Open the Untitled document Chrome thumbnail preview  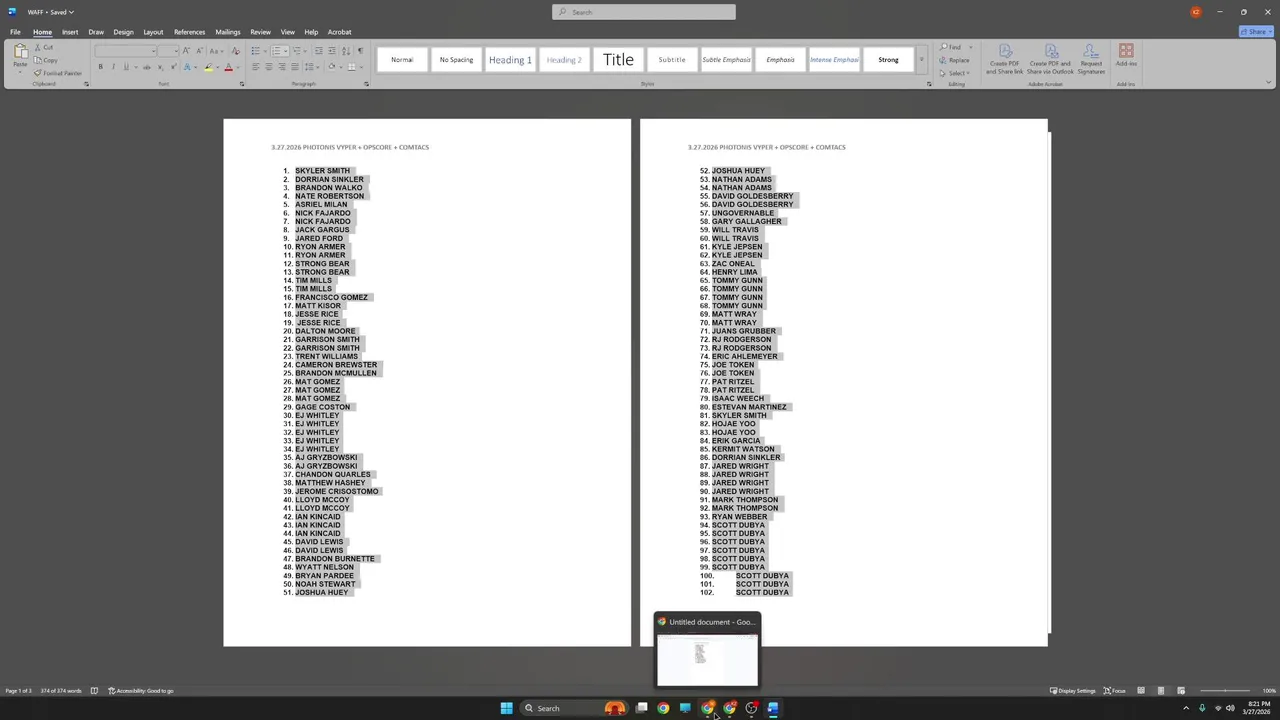click(x=707, y=650)
